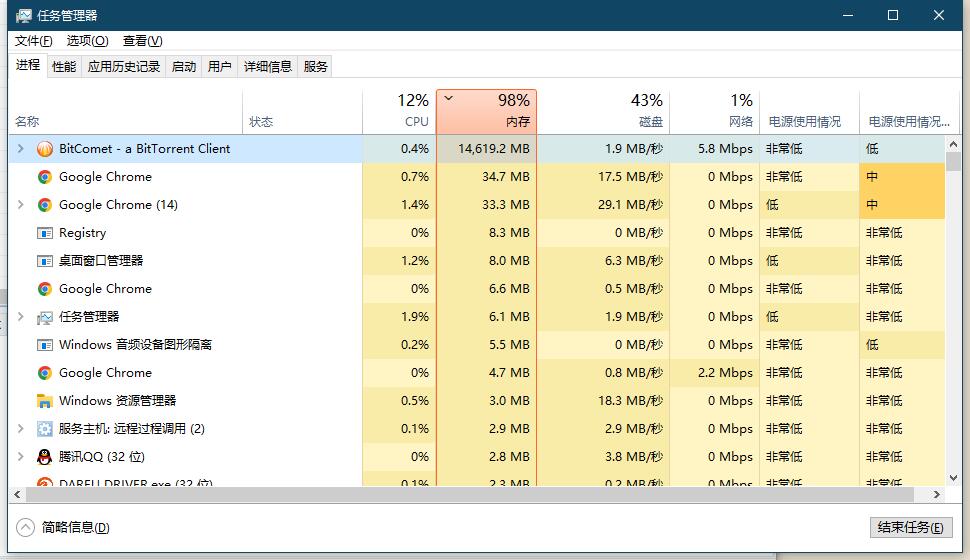Click the Task Manager title bar icon
The height and width of the screenshot is (560, 970).
(x=24, y=15)
